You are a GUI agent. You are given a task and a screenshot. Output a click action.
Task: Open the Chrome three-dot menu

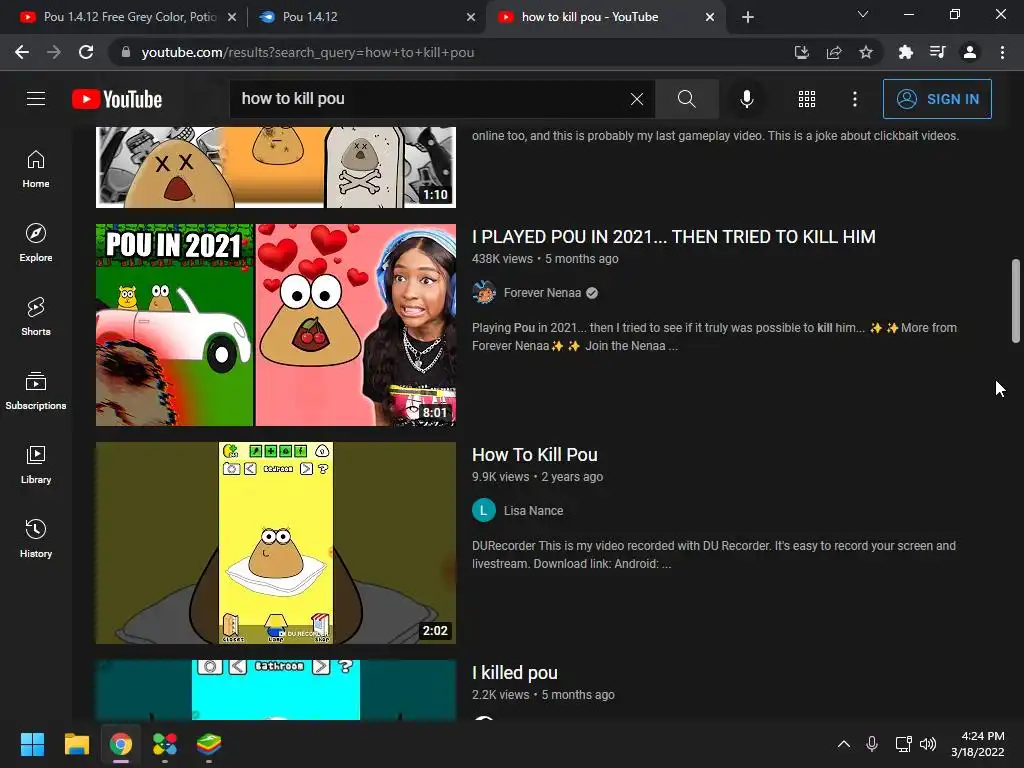[x=1002, y=52]
